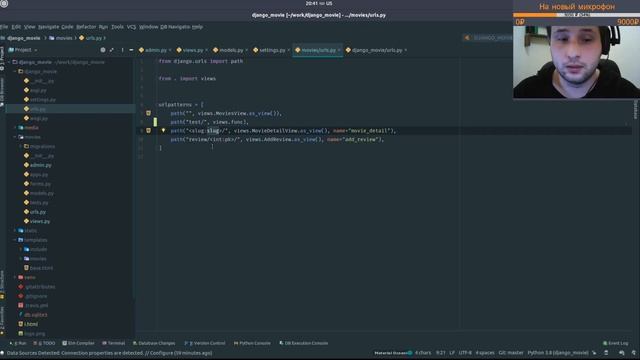
Task: Close the settings.py editor tab
Action: pyautogui.click(x=289, y=50)
